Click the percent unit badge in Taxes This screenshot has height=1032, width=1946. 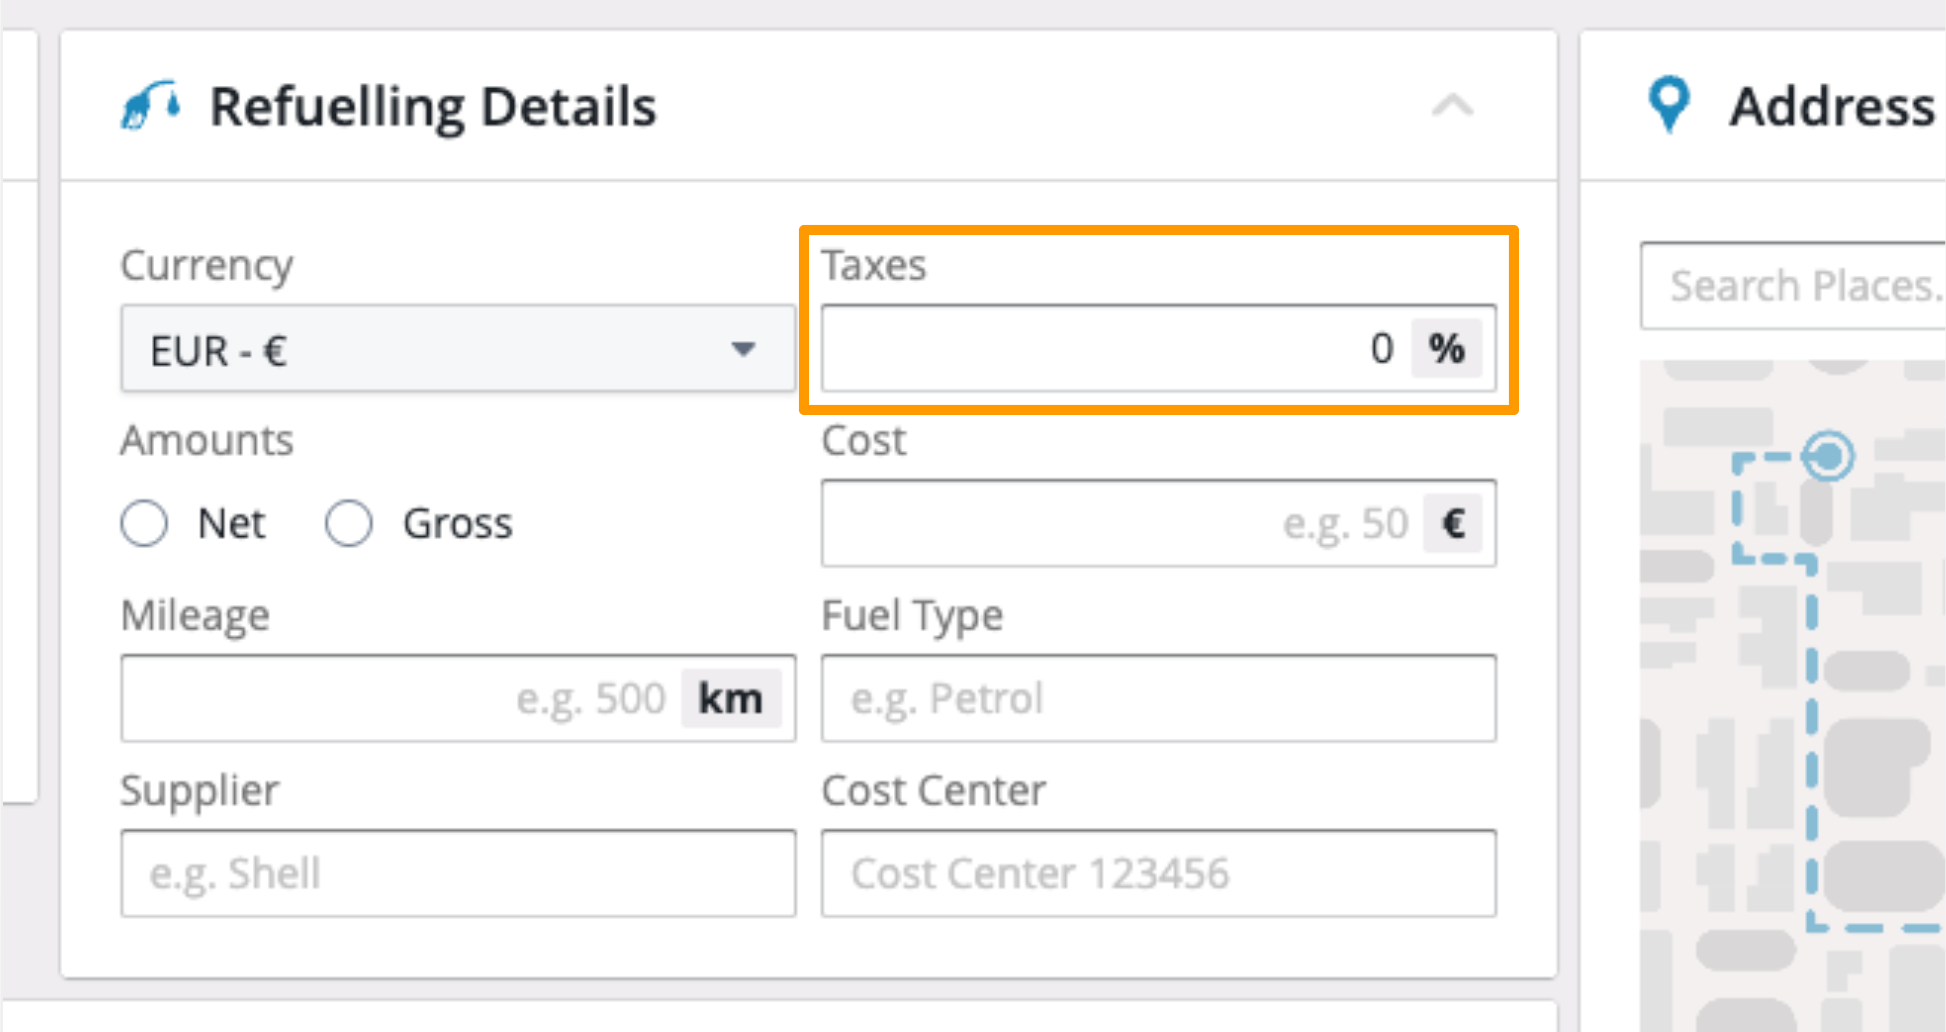pyautogui.click(x=1446, y=349)
